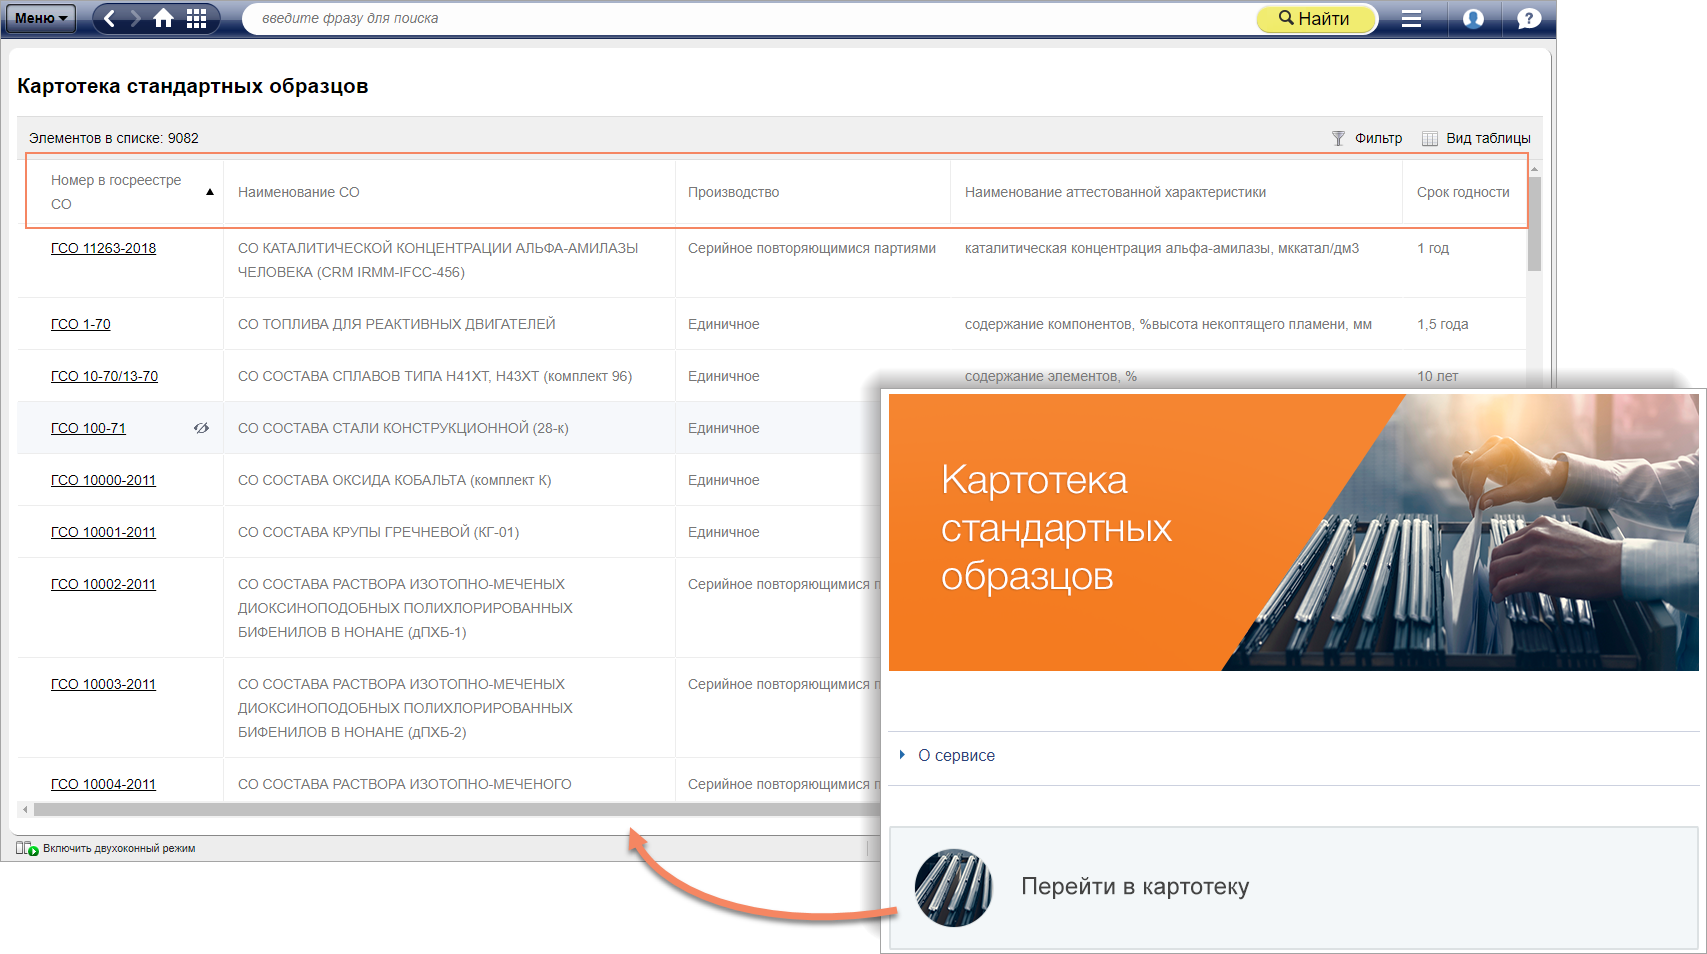The image size is (1707, 954).
Task: Click the Срок годности column header
Action: pos(1463,192)
